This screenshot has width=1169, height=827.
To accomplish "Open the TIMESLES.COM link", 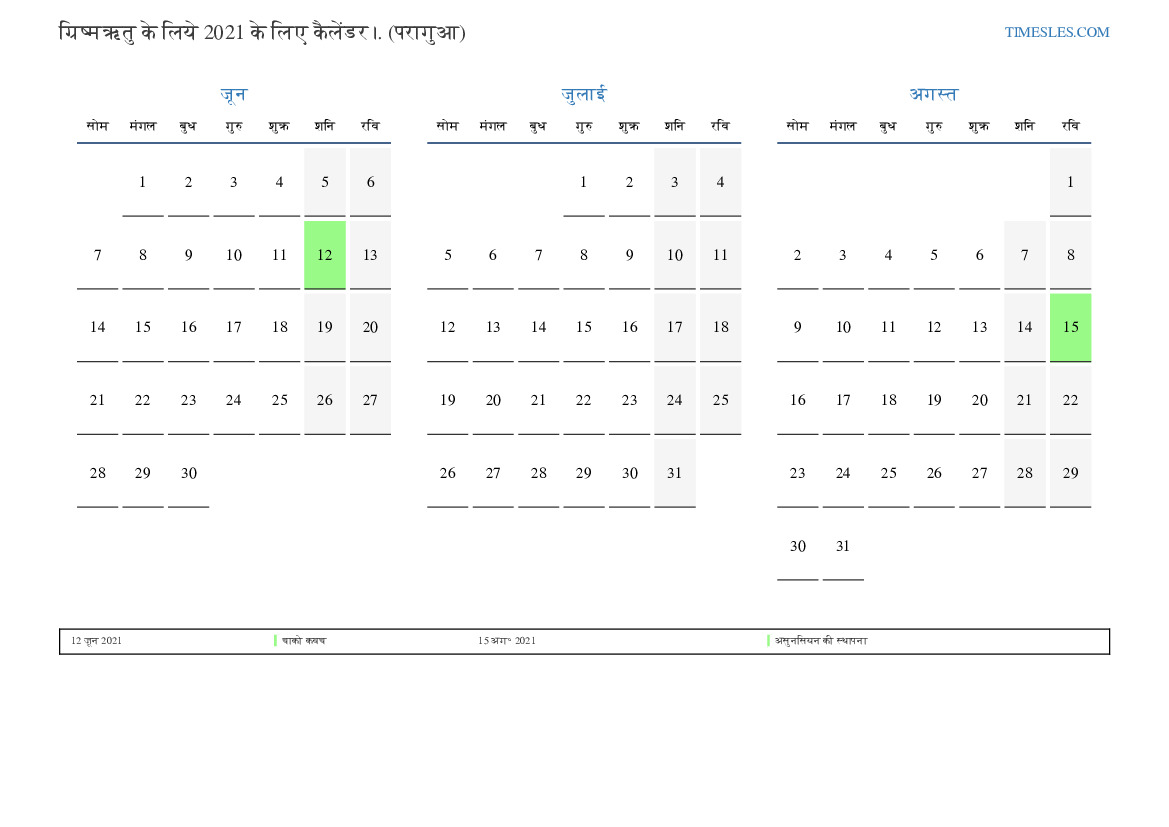I will point(1057,32).
